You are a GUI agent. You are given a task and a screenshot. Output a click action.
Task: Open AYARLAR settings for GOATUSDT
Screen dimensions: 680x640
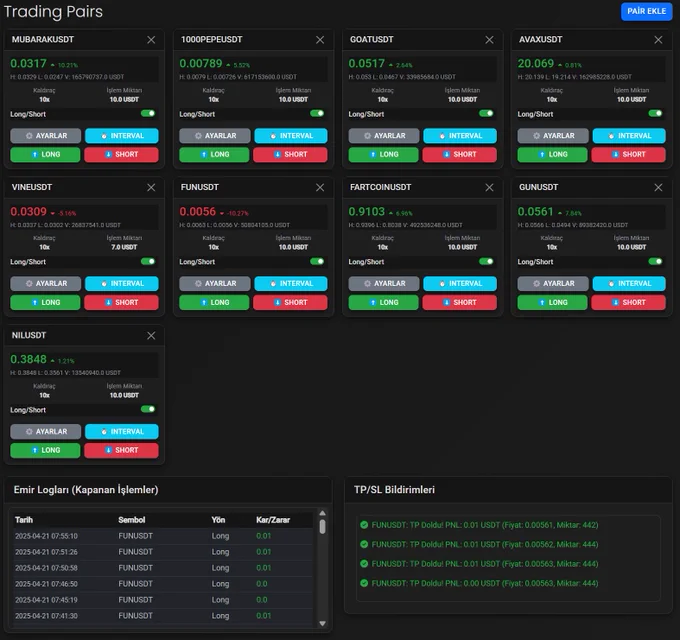click(384, 136)
